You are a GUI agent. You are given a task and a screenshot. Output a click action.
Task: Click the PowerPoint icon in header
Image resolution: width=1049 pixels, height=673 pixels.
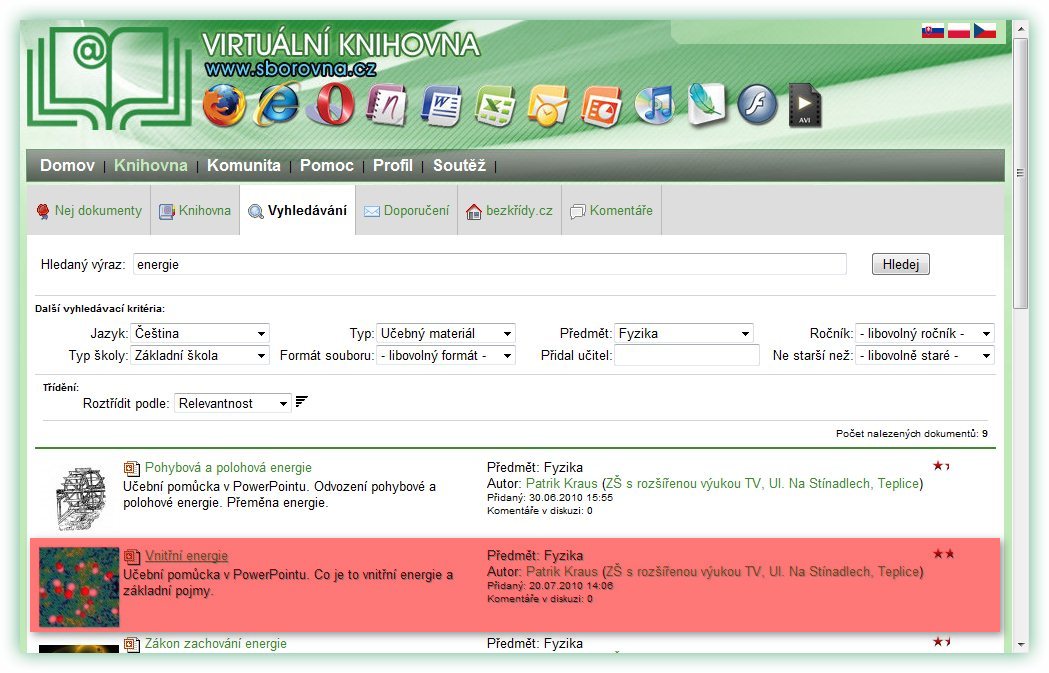pyautogui.click(x=601, y=106)
